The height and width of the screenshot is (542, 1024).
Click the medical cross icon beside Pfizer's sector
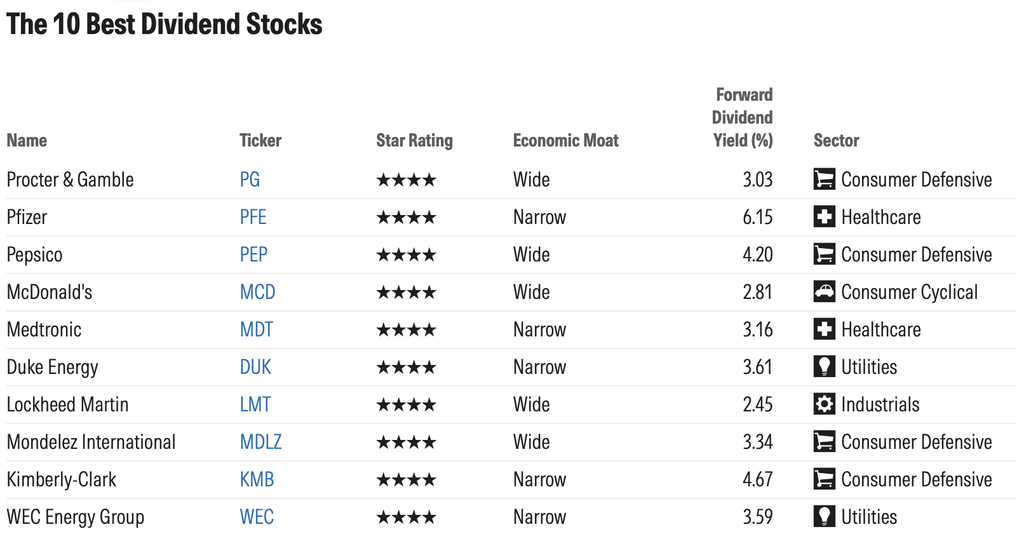point(824,217)
